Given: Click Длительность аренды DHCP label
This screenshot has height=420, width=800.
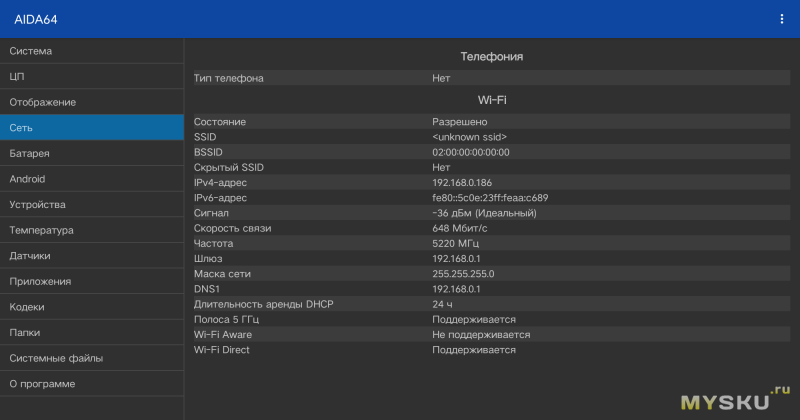Looking at the screenshot, I should (263, 304).
